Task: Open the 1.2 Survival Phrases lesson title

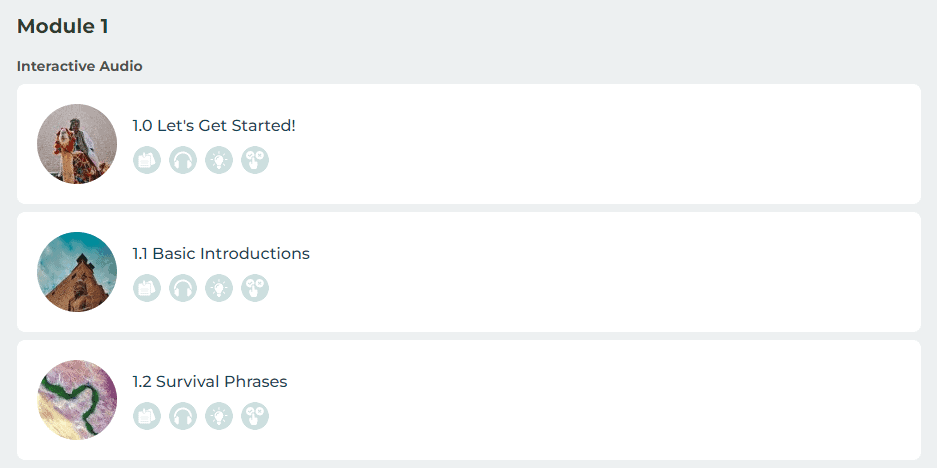Action: coord(210,382)
